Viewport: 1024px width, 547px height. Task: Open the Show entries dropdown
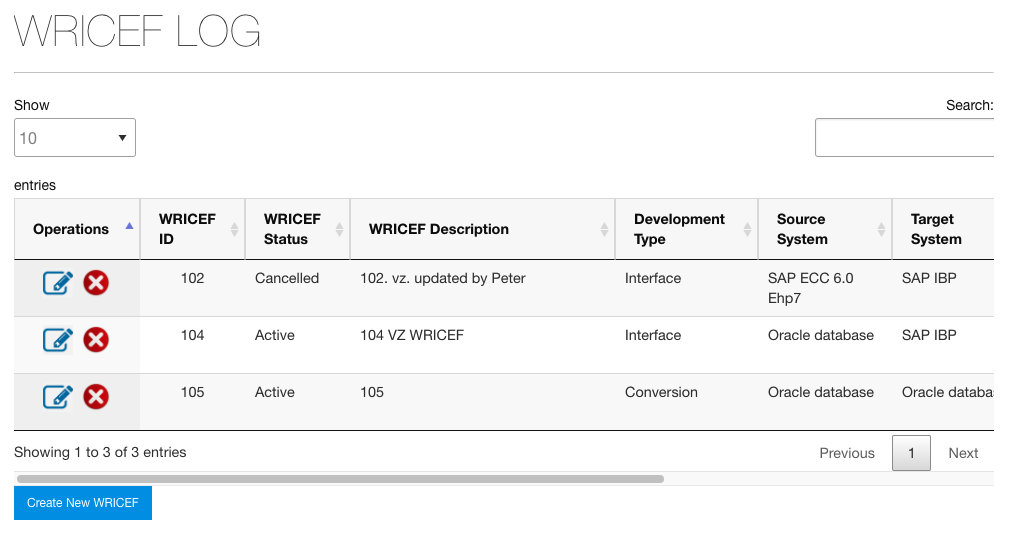[x=75, y=138]
